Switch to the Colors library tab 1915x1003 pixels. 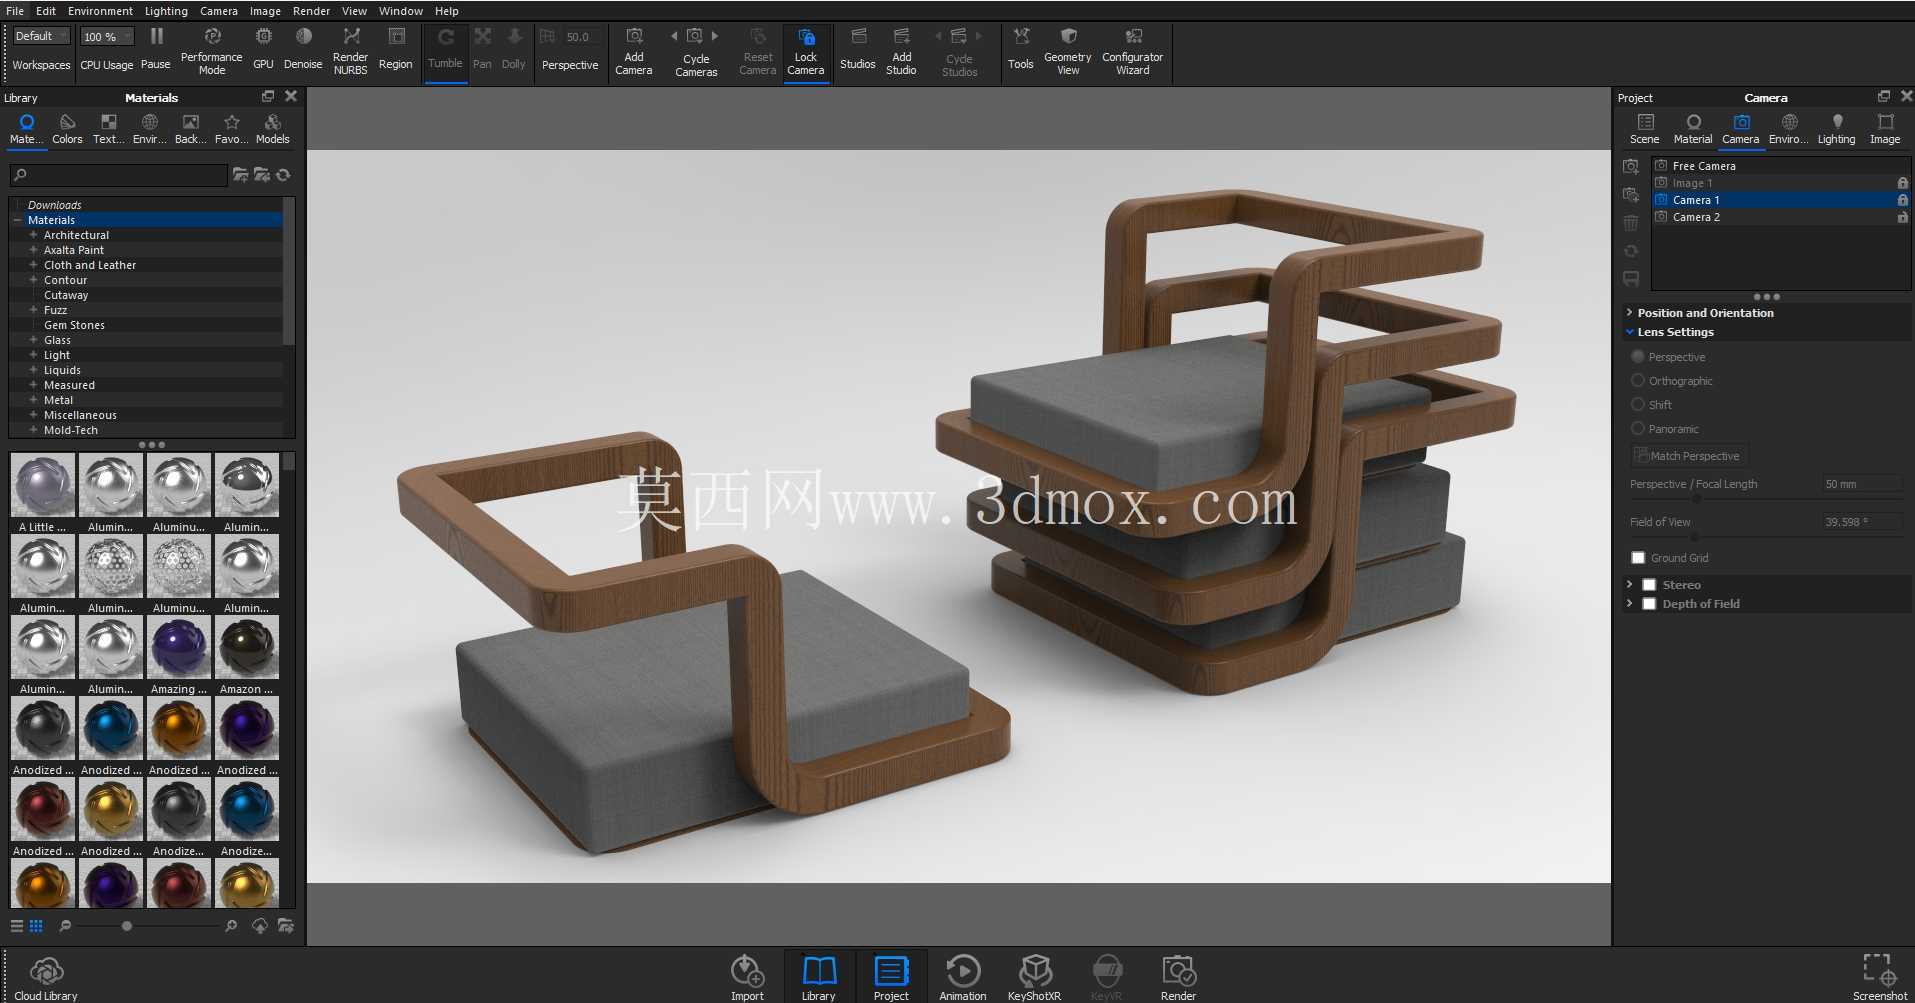[x=67, y=129]
